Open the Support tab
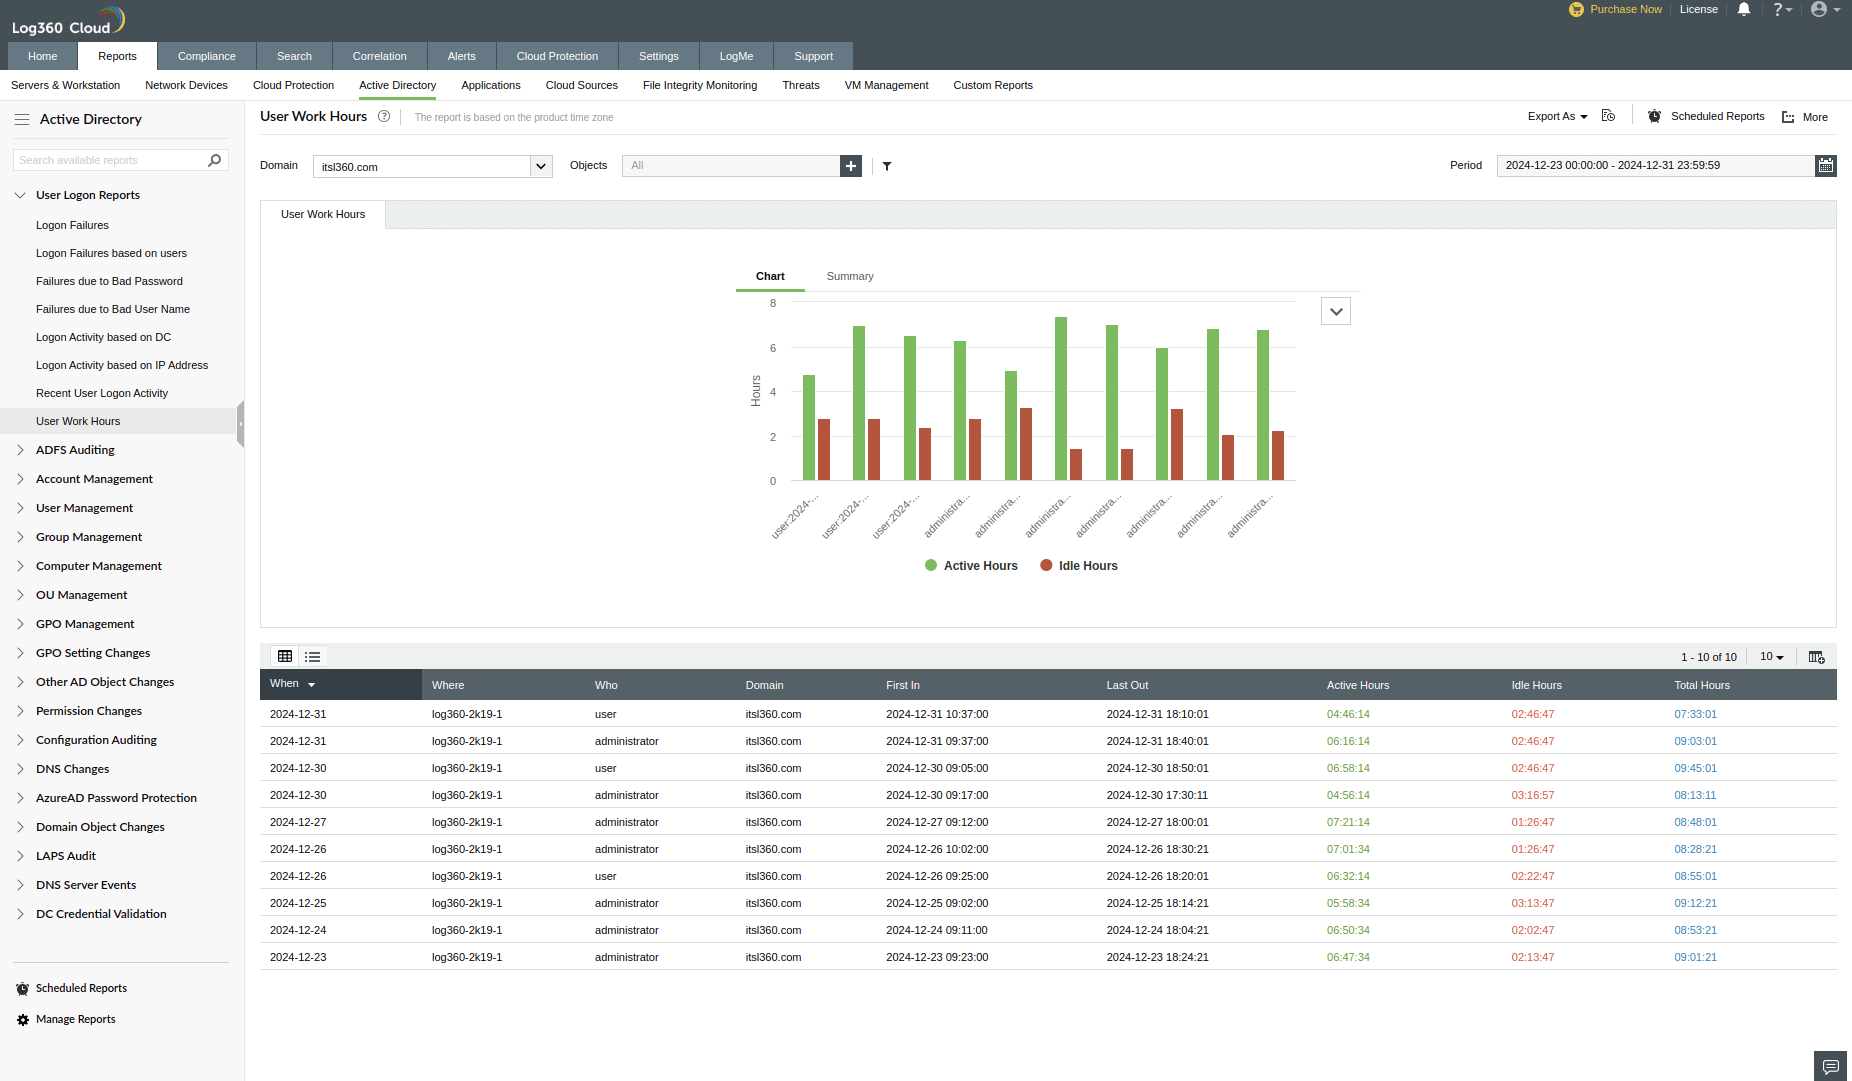Image resolution: width=1852 pixels, height=1081 pixels. pos(814,56)
